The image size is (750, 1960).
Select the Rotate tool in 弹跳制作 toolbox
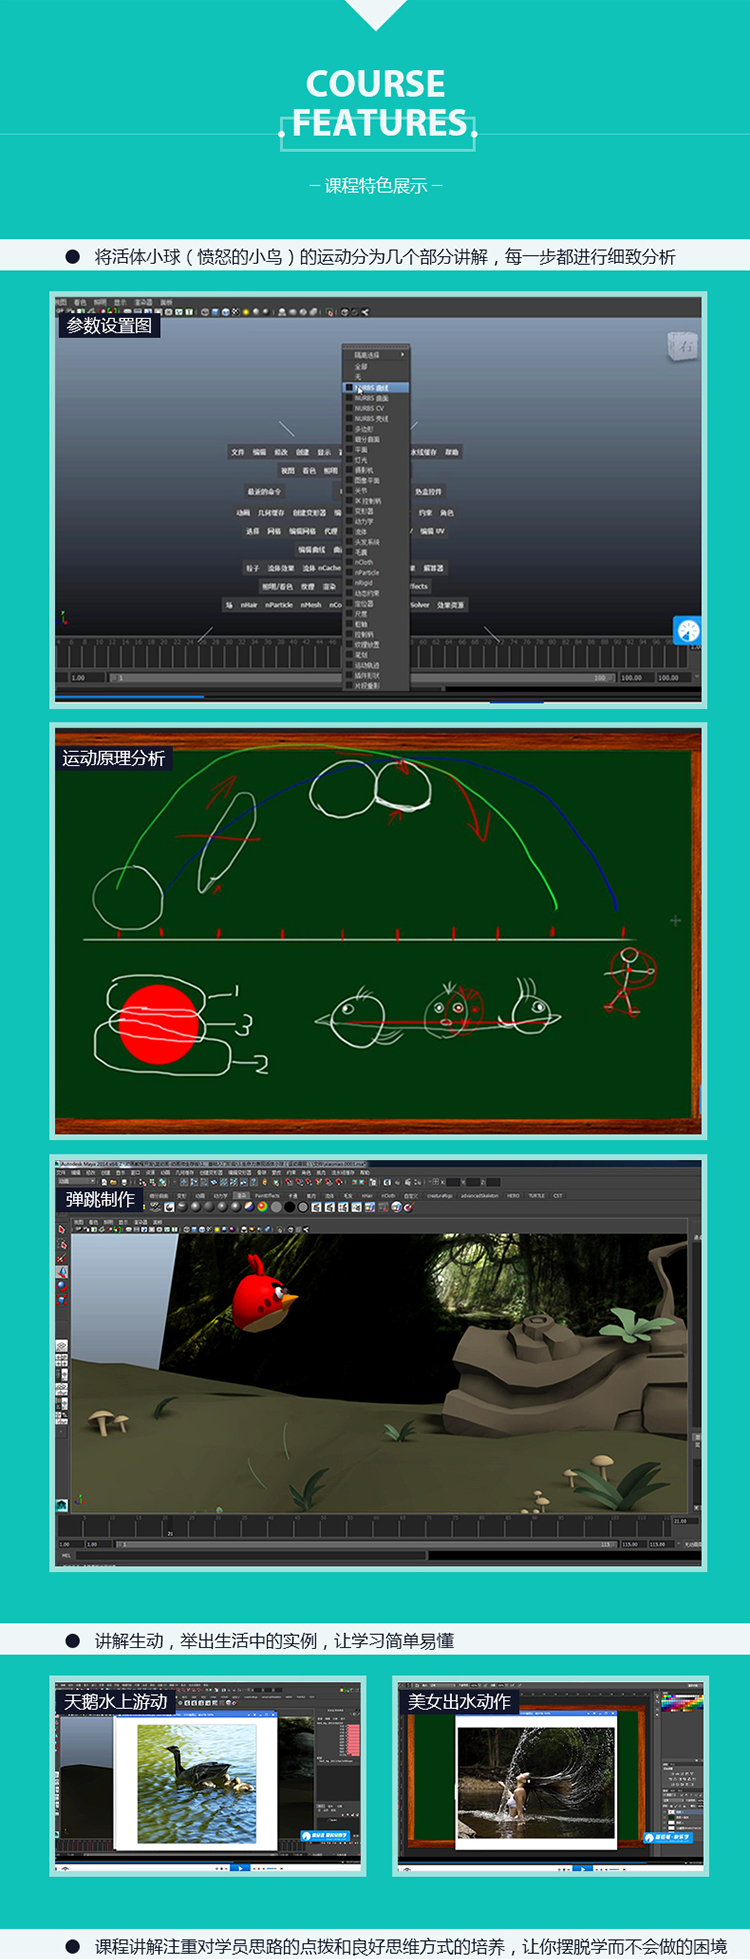click(62, 1286)
